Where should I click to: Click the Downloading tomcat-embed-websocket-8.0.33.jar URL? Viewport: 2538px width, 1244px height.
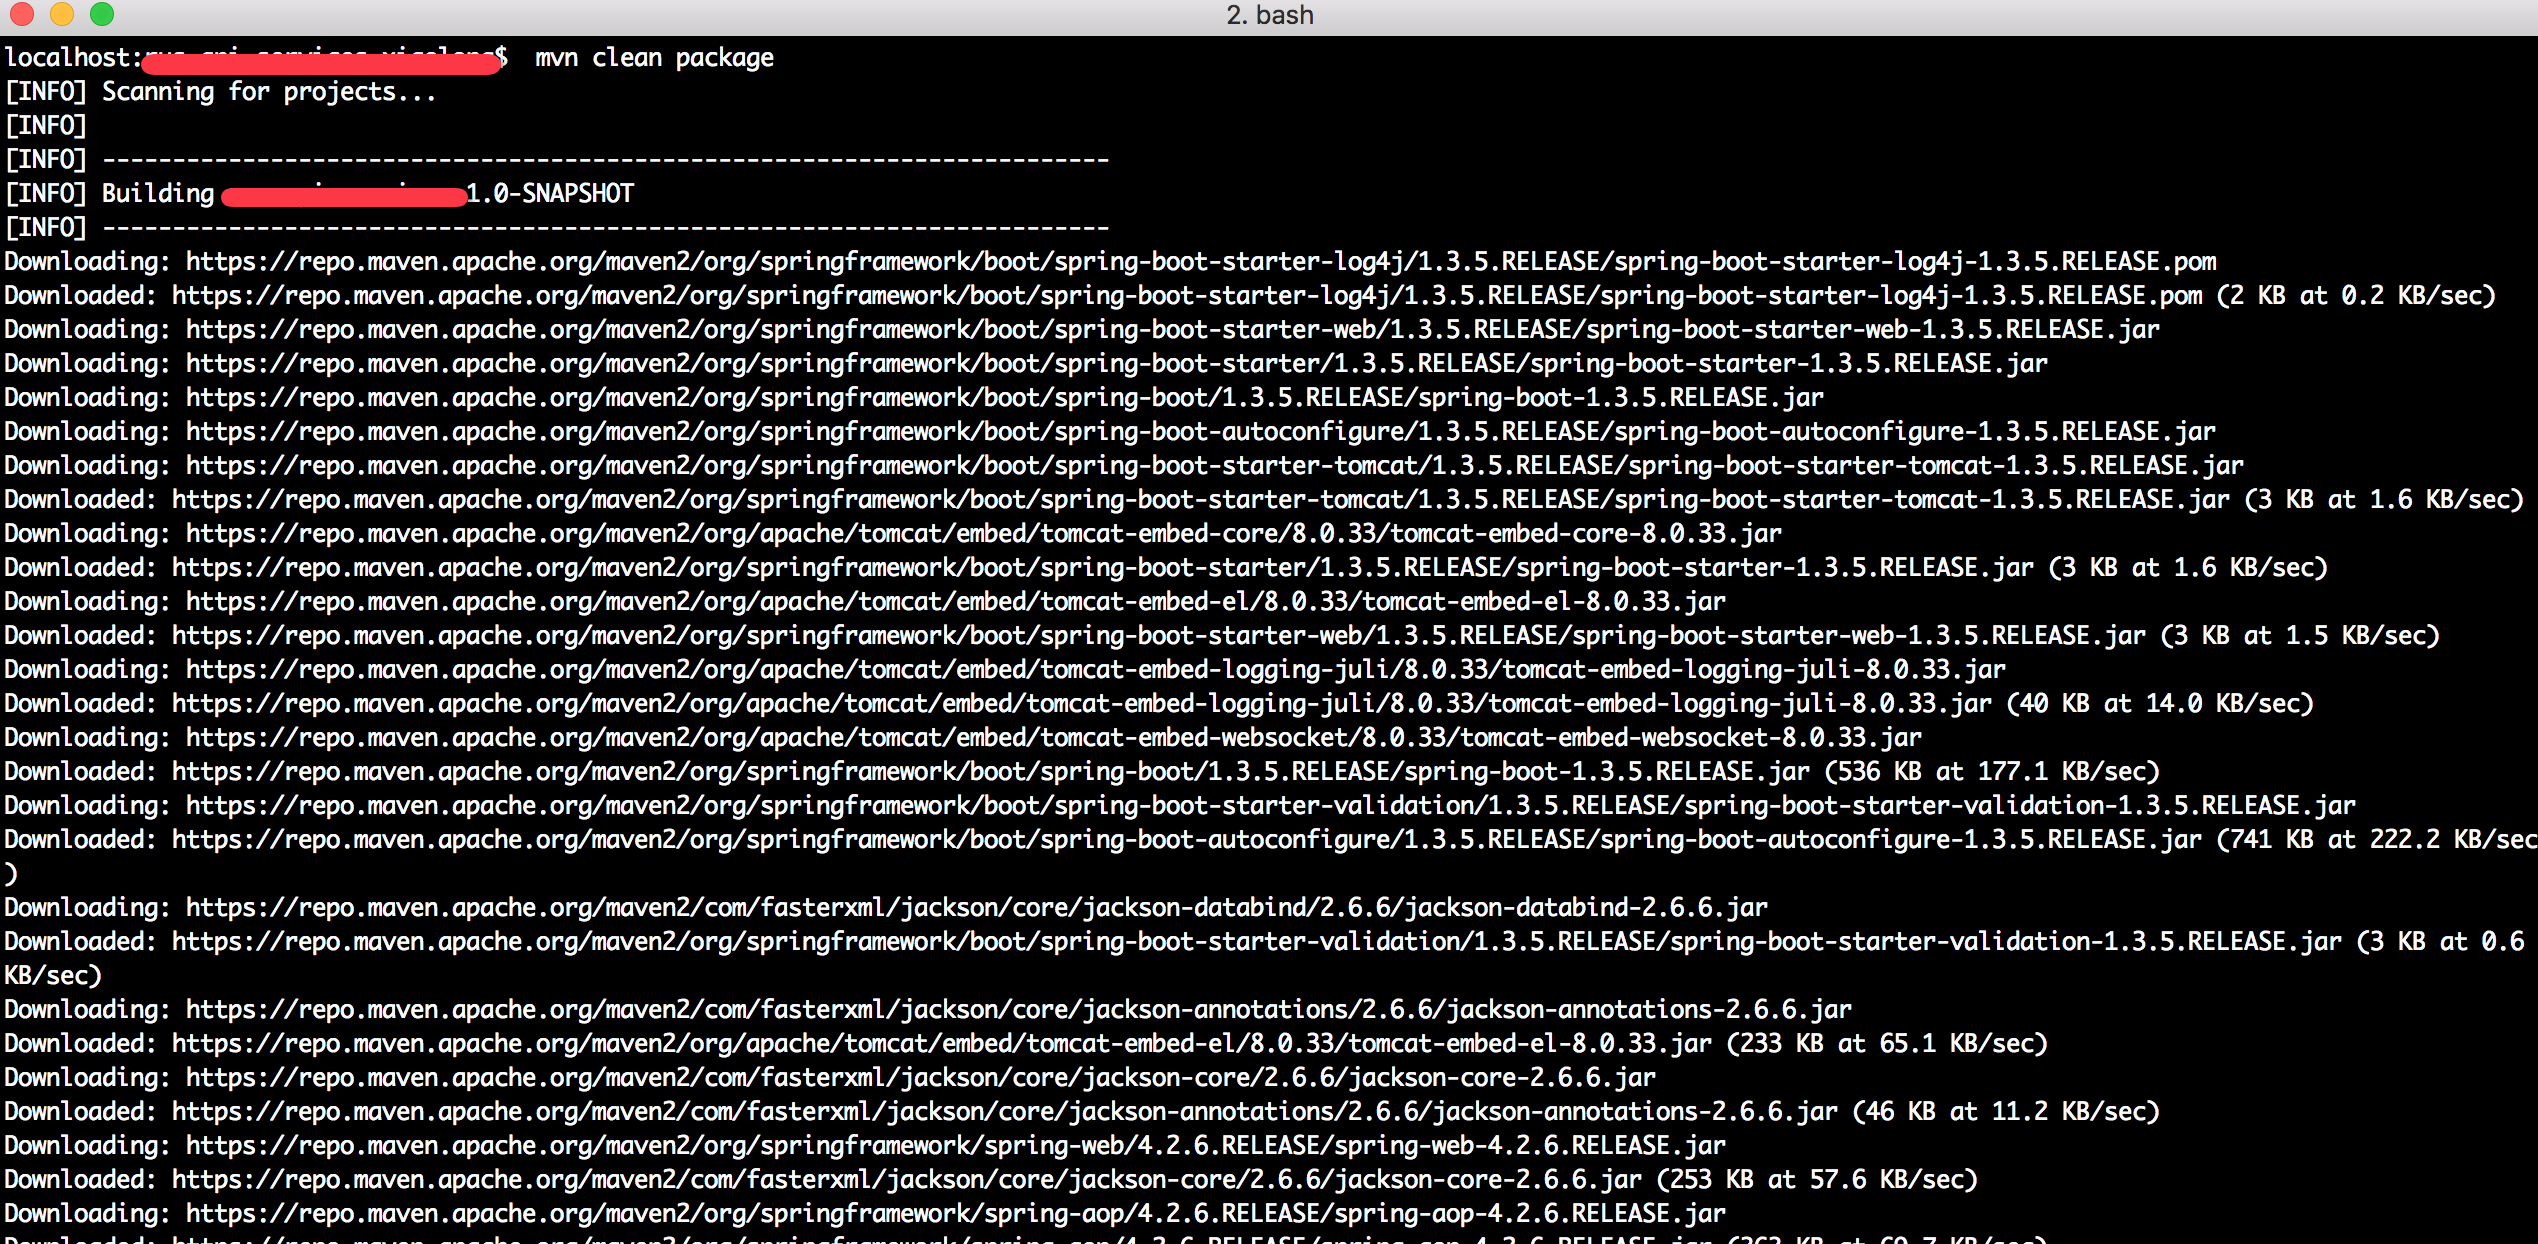1054,738
